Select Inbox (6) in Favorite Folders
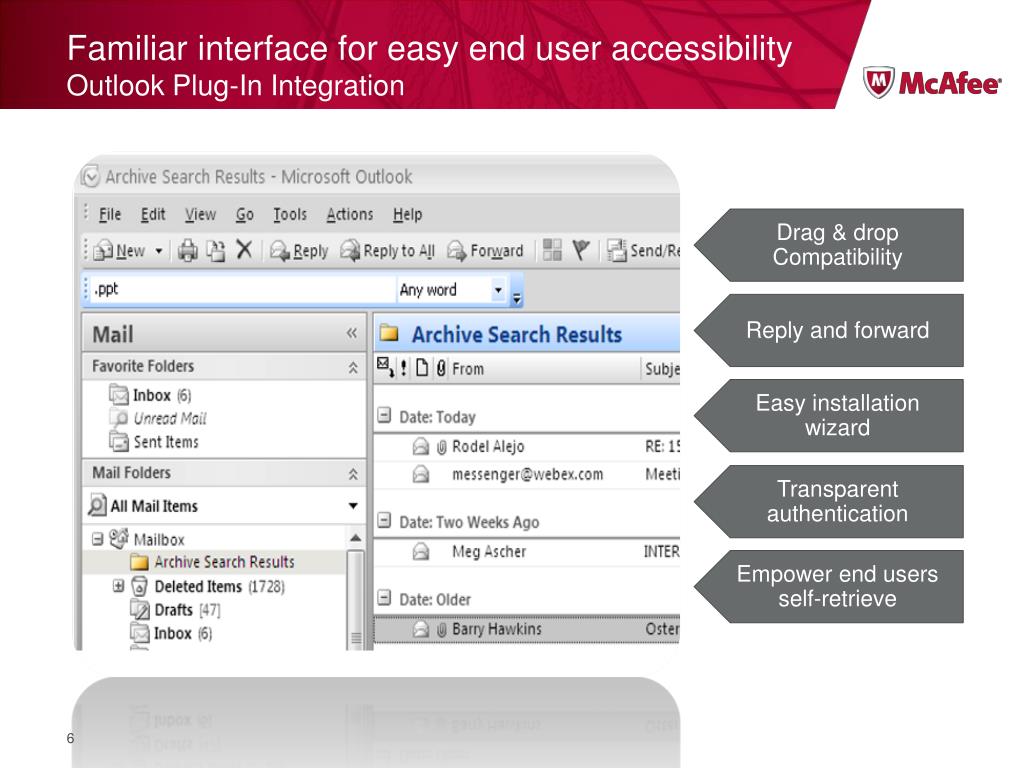 point(151,395)
